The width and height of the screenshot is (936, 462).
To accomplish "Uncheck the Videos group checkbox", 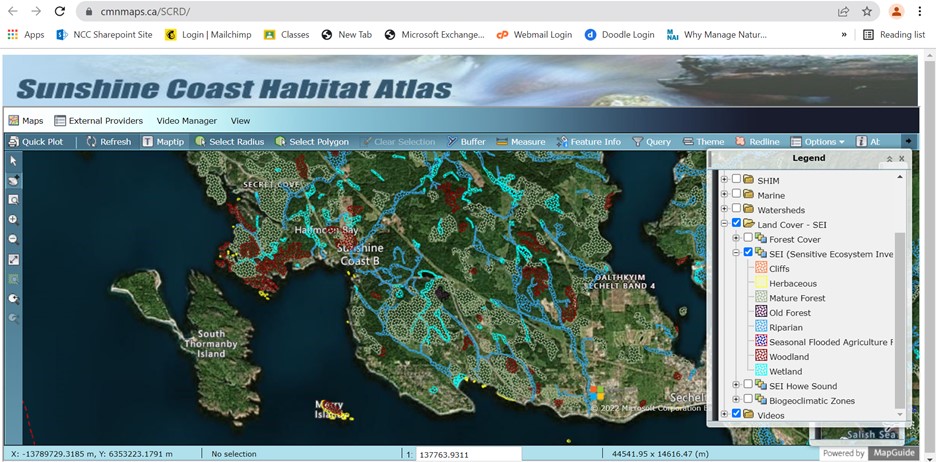I will 736,413.
